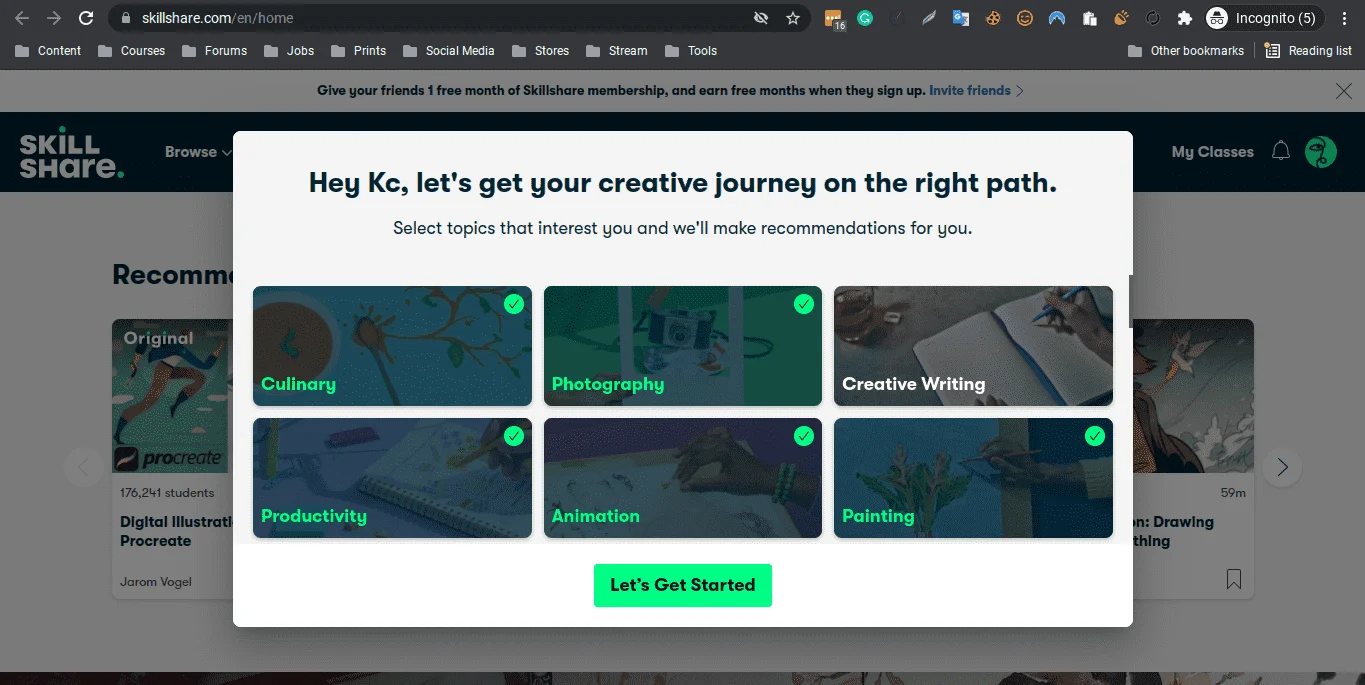Open the Procreate class thumbnail
The image size is (1365, 685).
[x=172, y=397]
